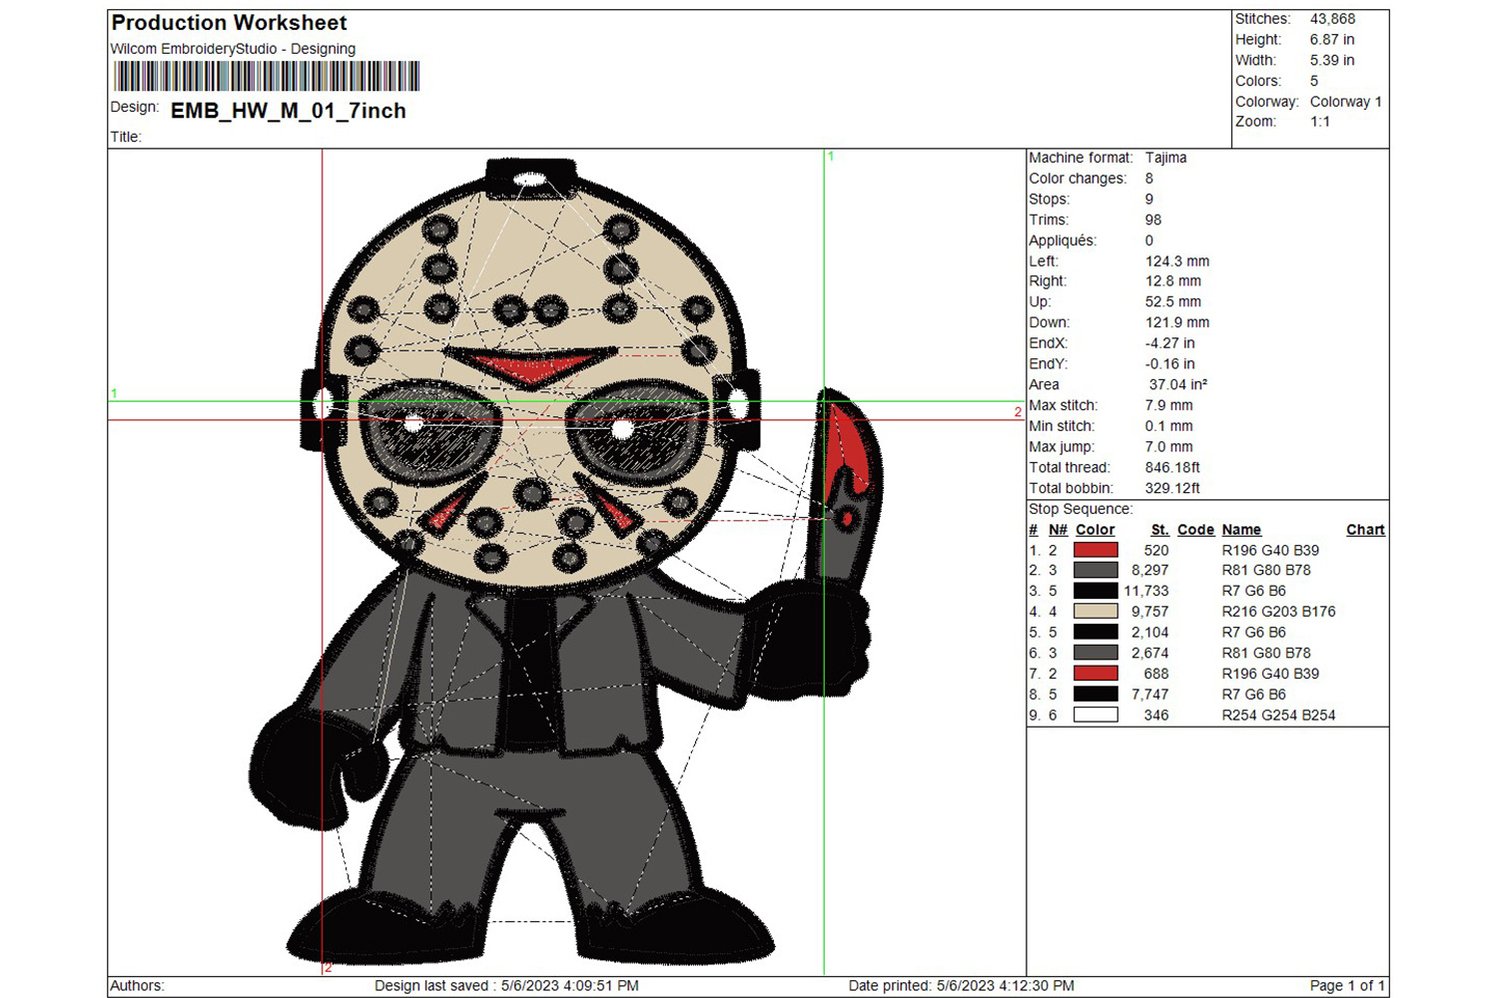Viewport: 1500px width, 998px height.
Task: Click the 'Title:' label
Action: [x=126, y=137]
